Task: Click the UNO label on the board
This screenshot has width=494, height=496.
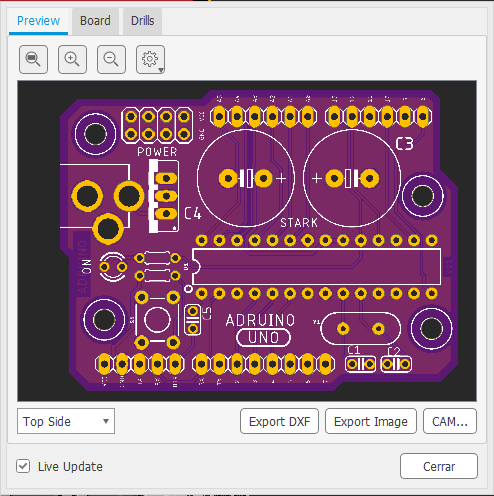Action: coord(263,338)
